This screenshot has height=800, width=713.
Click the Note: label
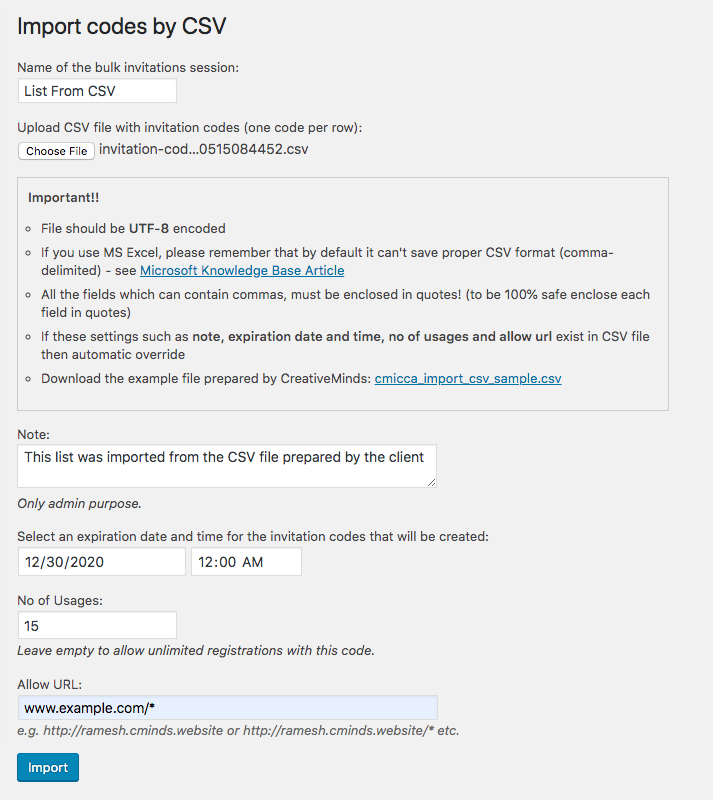point(33,436)
